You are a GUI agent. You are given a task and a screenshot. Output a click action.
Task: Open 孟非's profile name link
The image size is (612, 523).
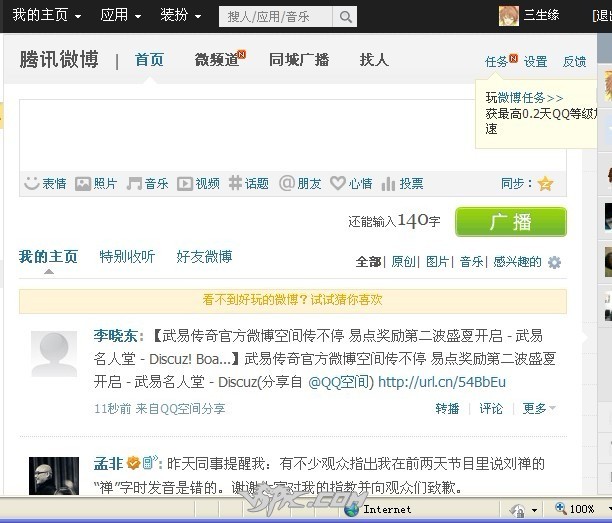[x=109, y=463]
